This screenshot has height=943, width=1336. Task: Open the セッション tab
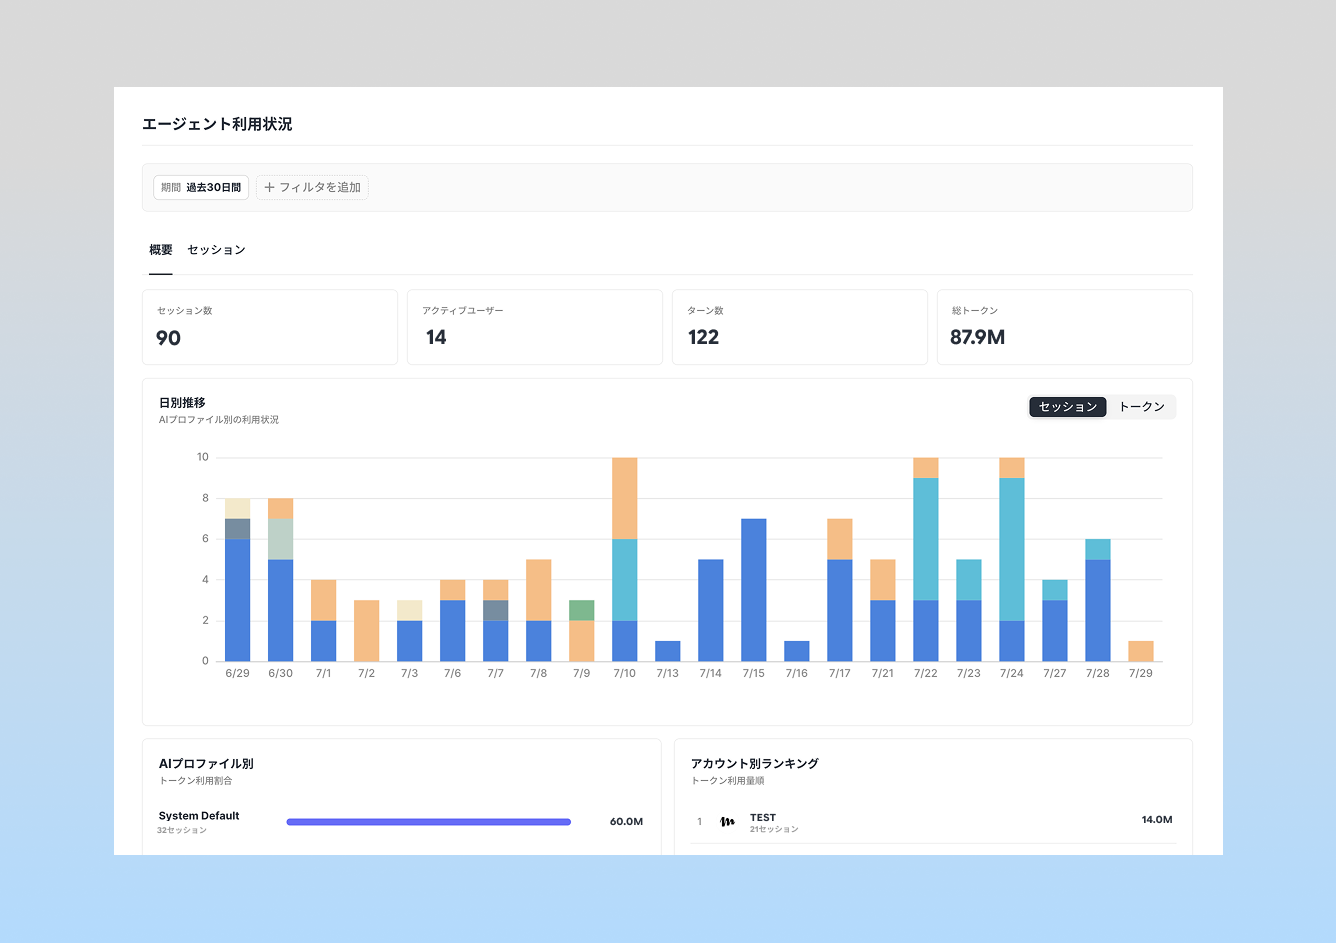(216, 250)
